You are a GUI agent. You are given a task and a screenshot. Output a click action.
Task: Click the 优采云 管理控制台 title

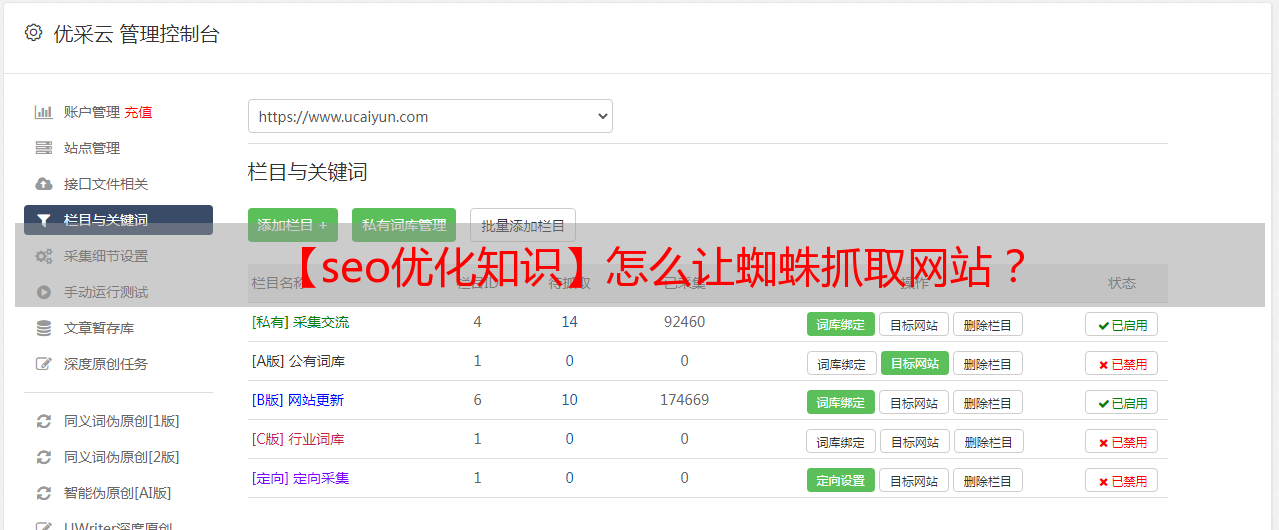pyautogui.click(x=136, y=34)
